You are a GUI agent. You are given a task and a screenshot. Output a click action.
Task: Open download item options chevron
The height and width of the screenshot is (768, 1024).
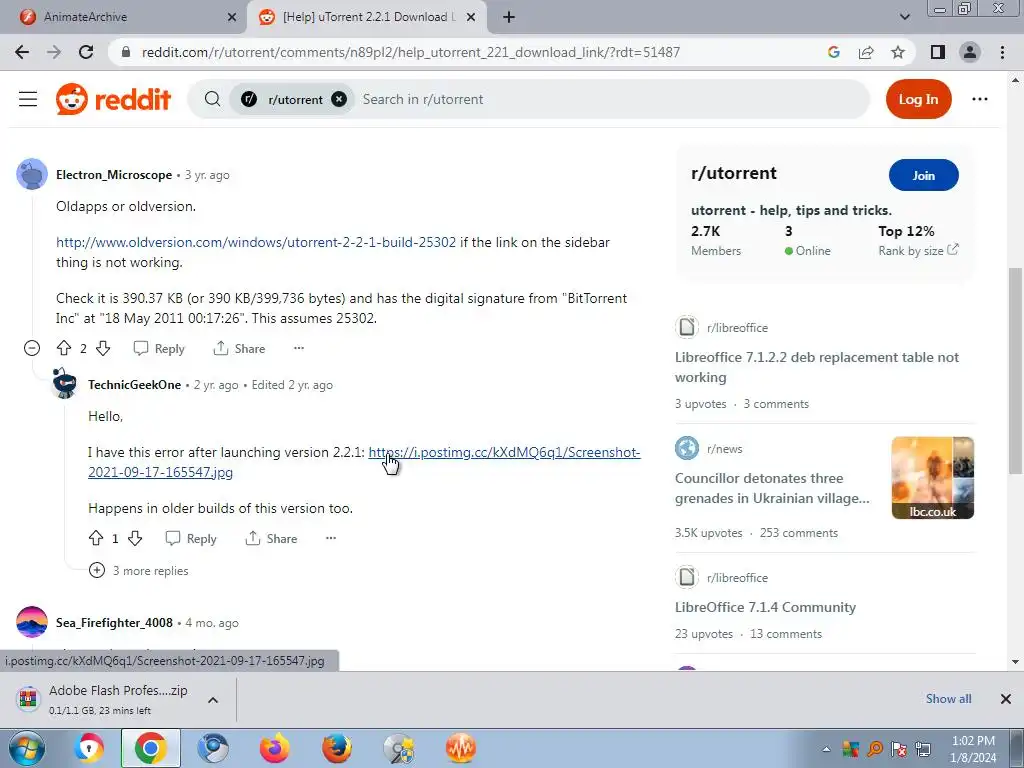tap(213, 699)
